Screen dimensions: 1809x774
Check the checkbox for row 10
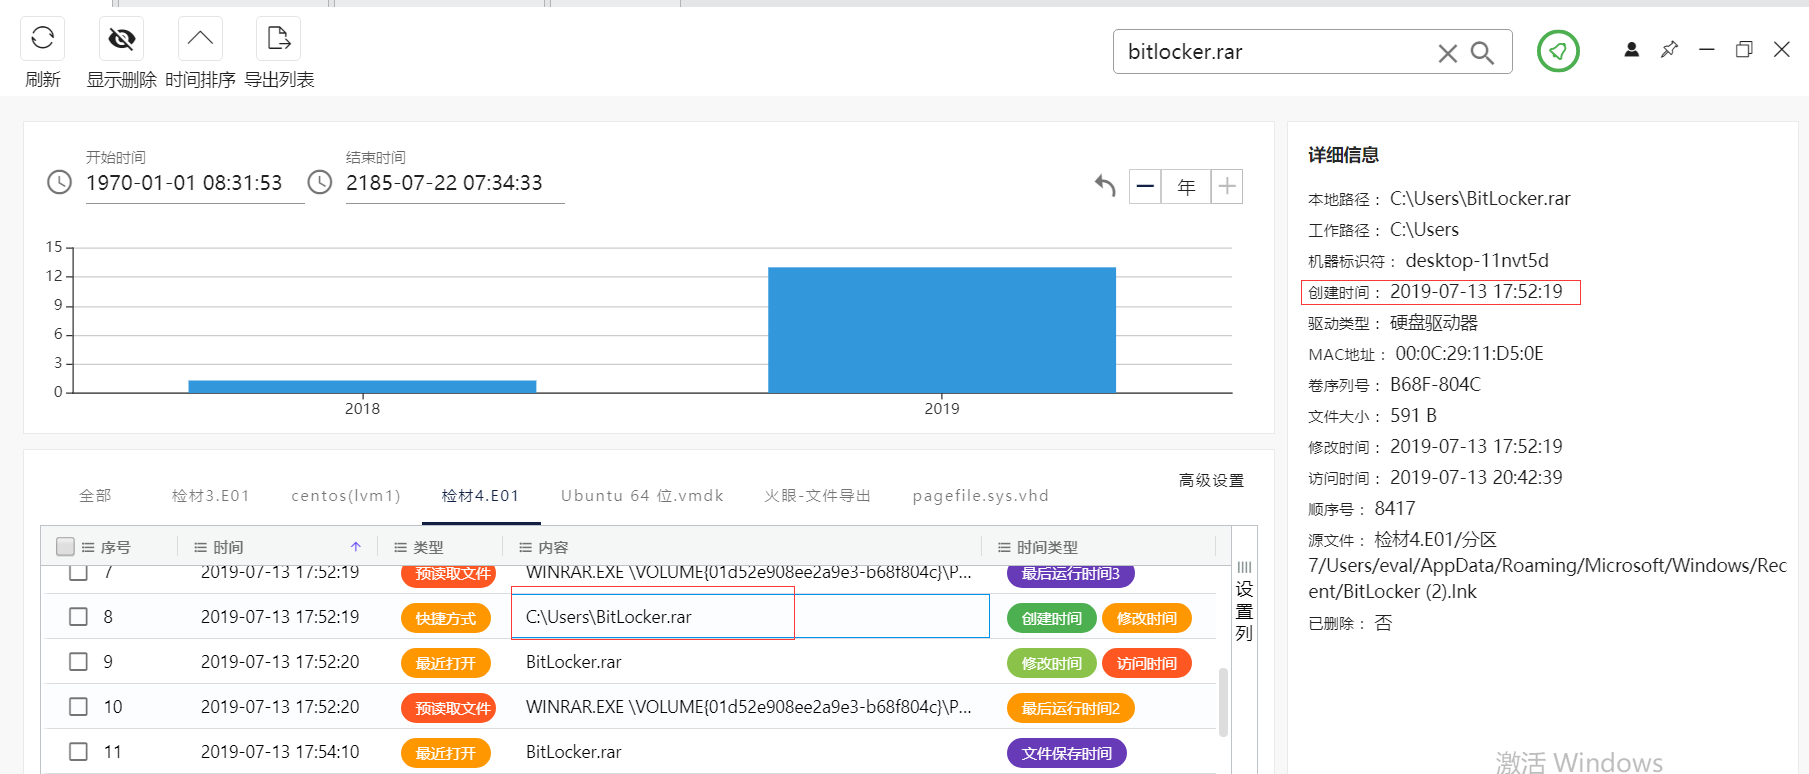pyautogui.click(x=78, y=707)
